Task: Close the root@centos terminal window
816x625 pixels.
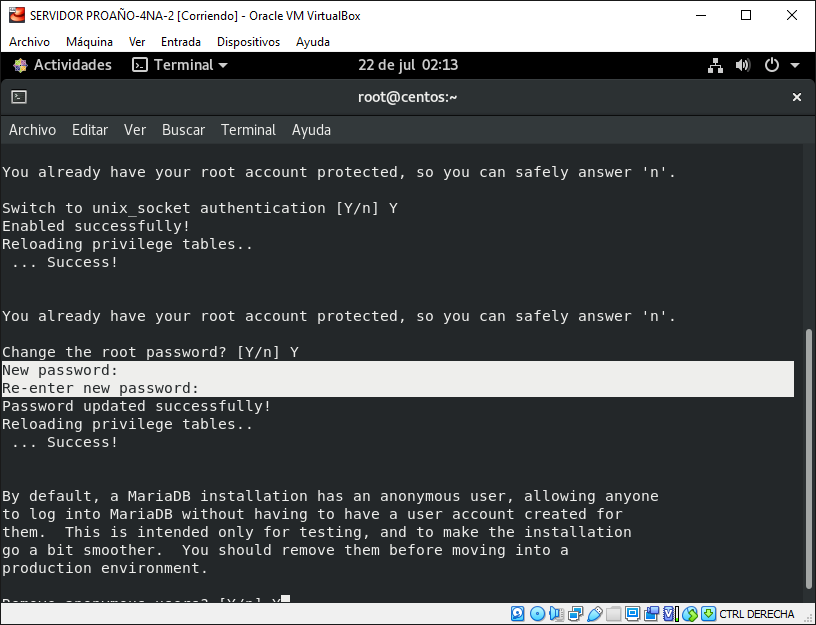Action: click(796, 97)
